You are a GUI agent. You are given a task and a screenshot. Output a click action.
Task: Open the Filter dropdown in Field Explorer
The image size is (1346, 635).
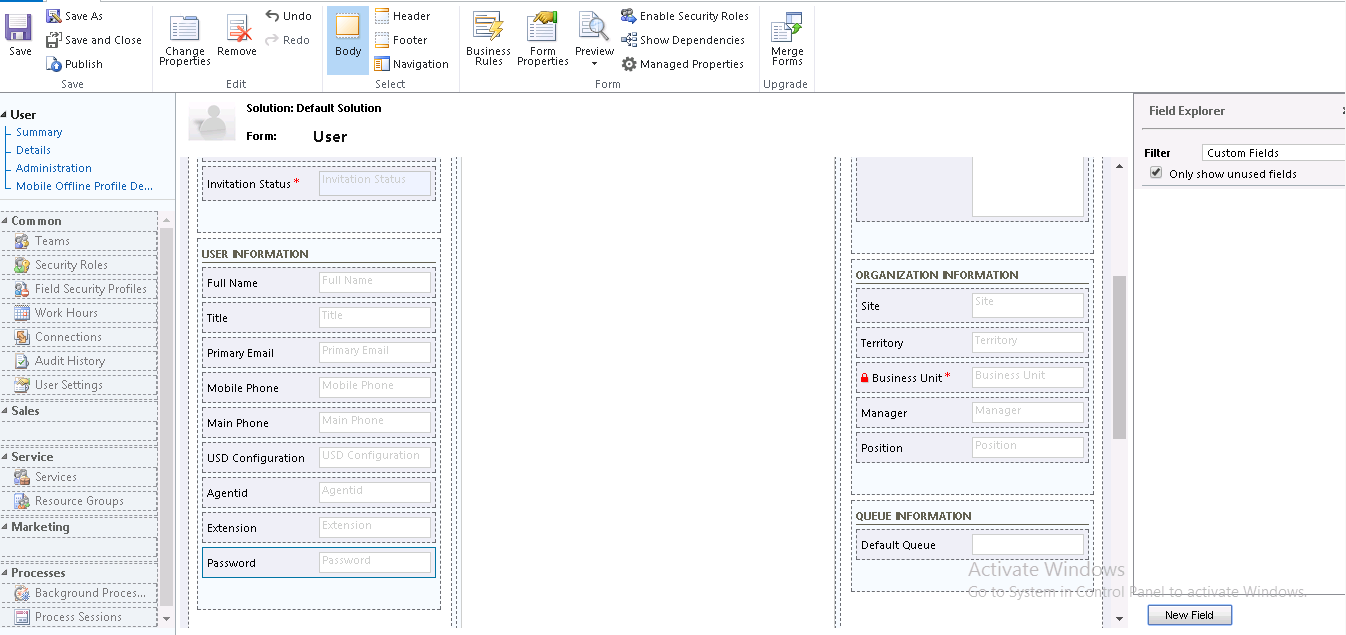tap(1272, 153)
